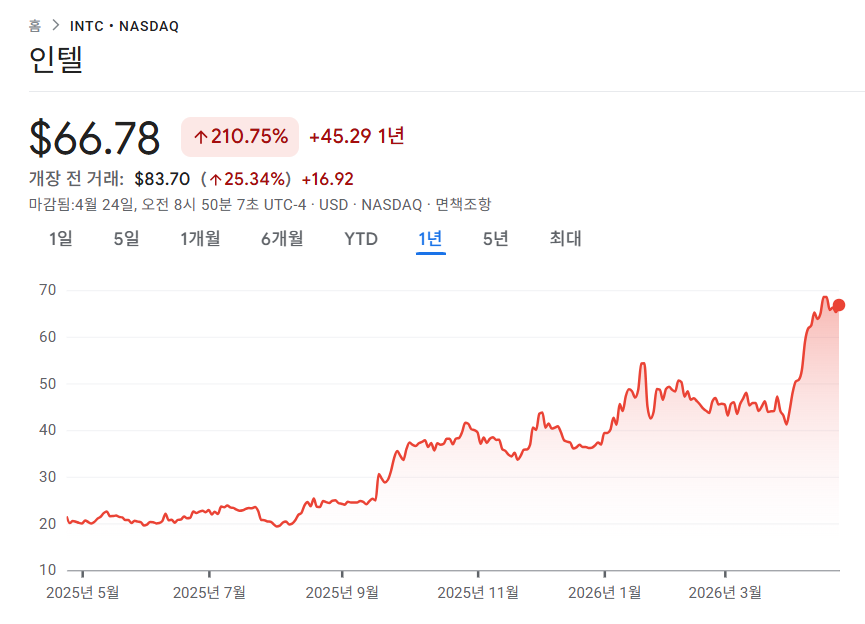Click the 홈 breadcrumb link

pos(36,26)
